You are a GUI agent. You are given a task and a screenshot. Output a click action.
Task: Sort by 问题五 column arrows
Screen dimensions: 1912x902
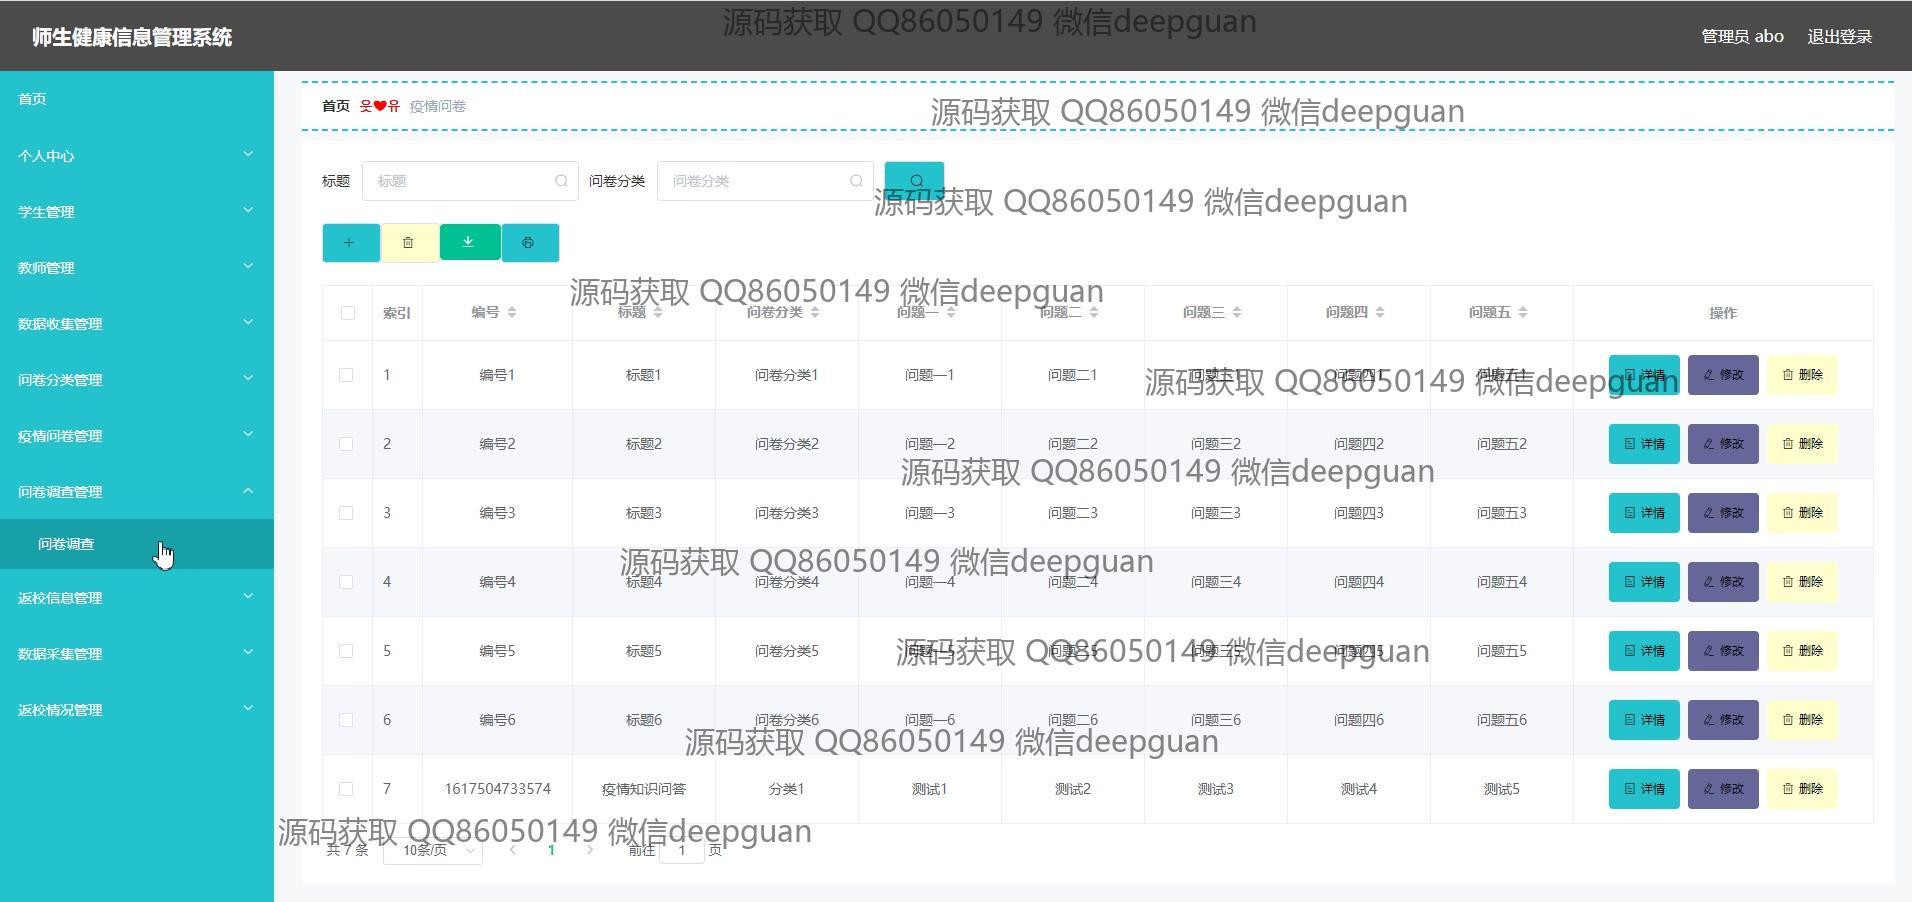point(1523,312)
